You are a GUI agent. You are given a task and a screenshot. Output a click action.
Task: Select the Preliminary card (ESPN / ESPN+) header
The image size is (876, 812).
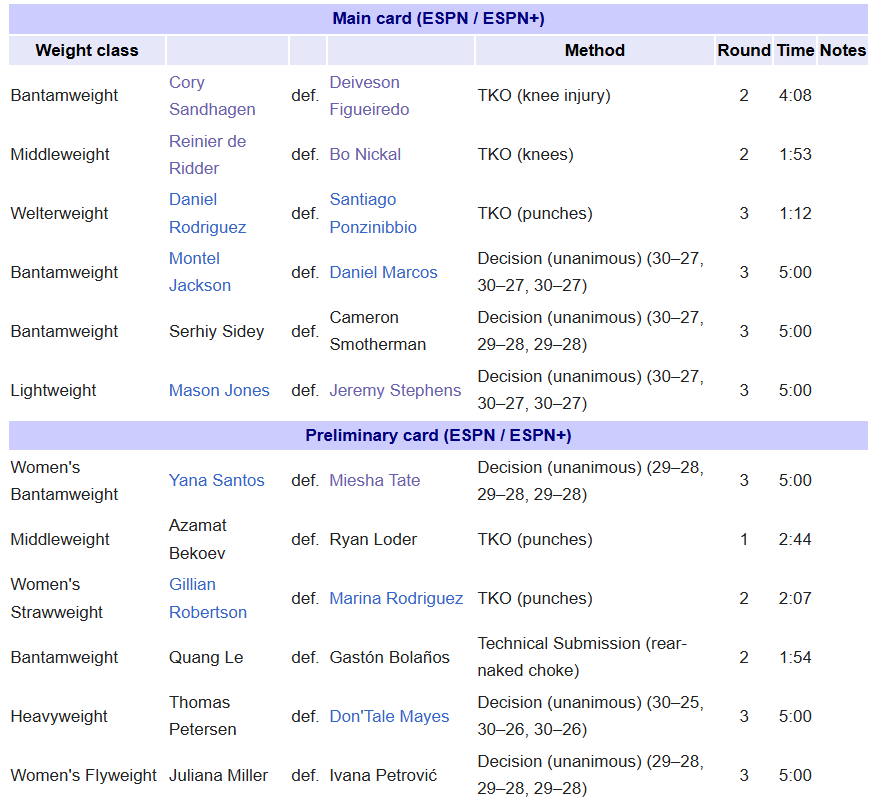click(x=438, y=436)
